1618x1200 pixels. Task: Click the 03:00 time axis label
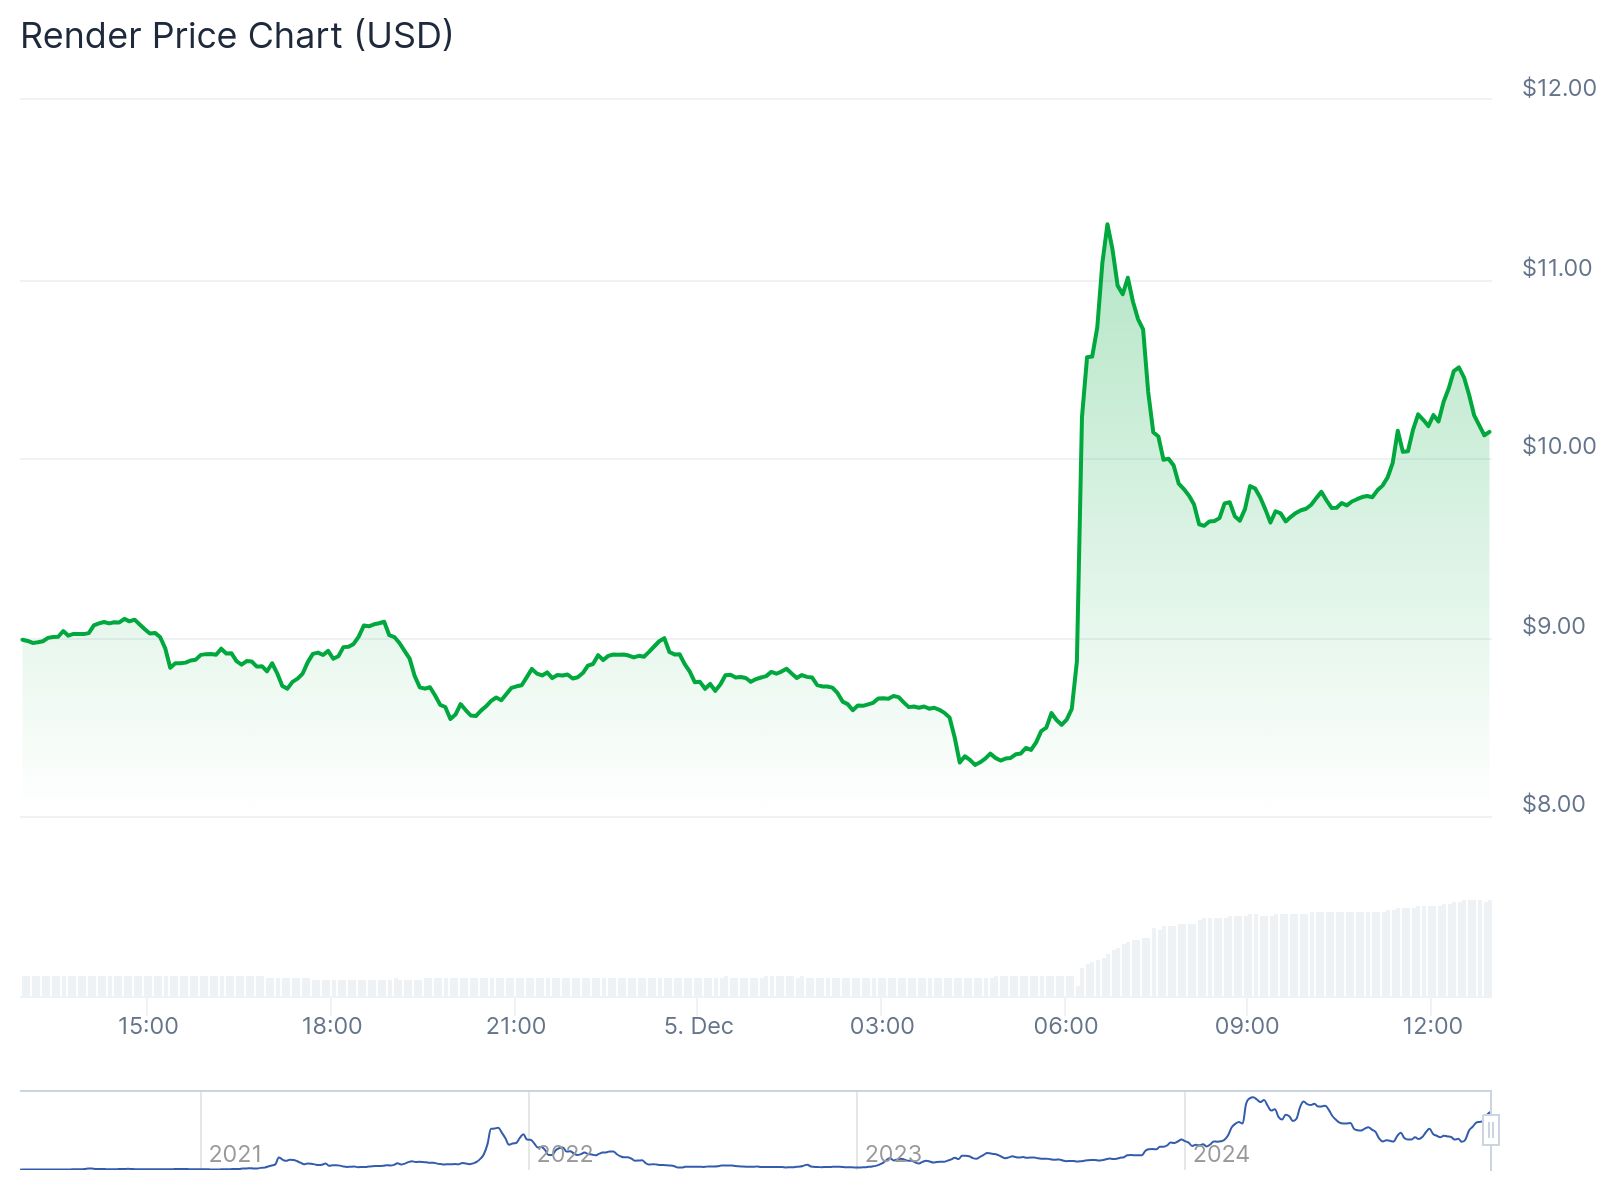coord(882,1026)
